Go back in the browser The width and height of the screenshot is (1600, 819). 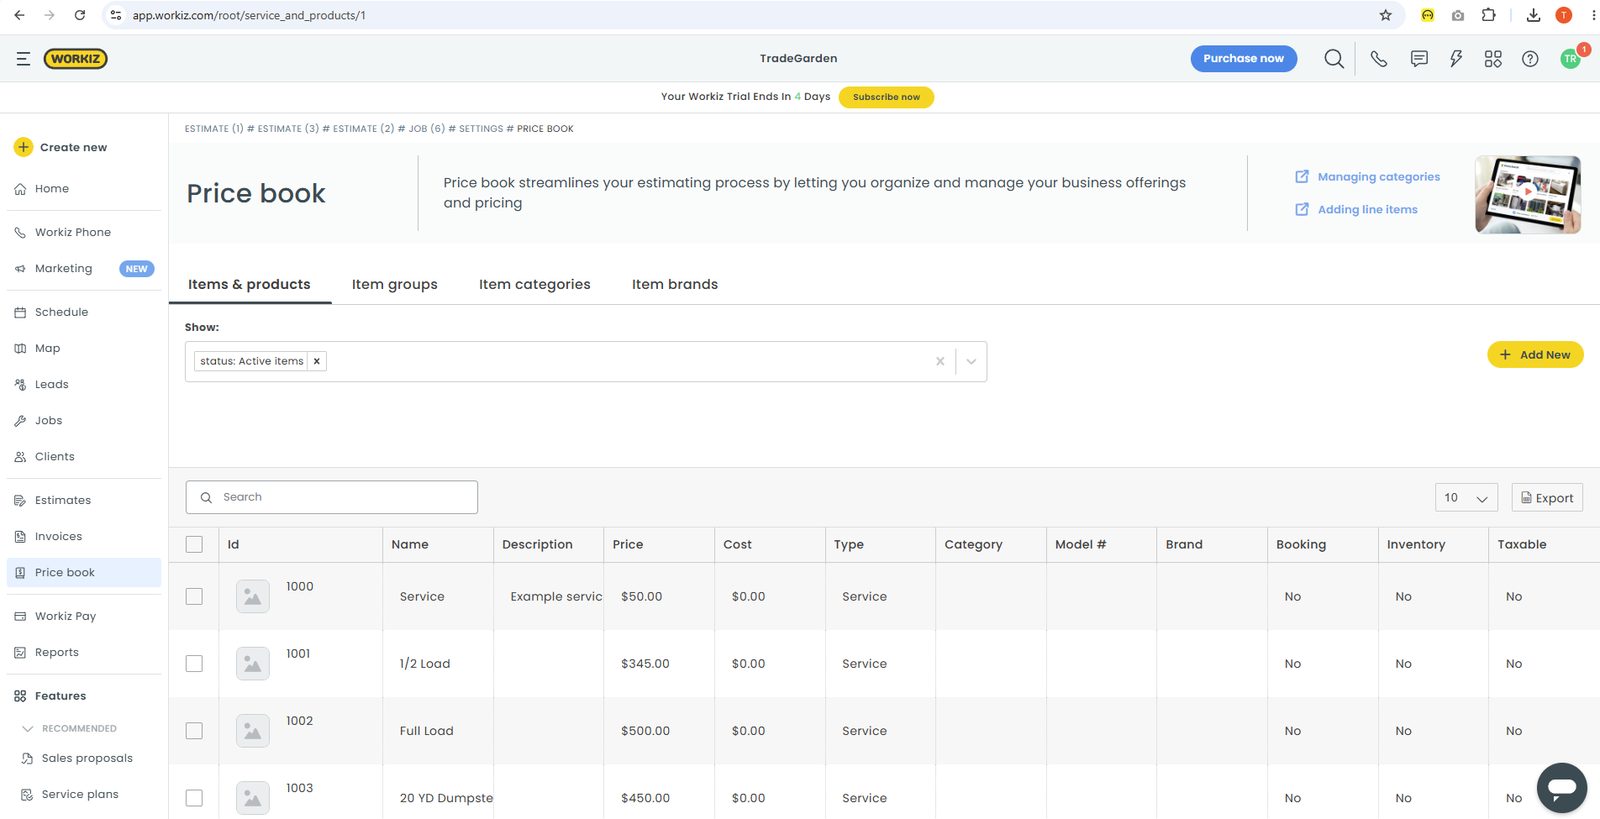click(19, 15)
